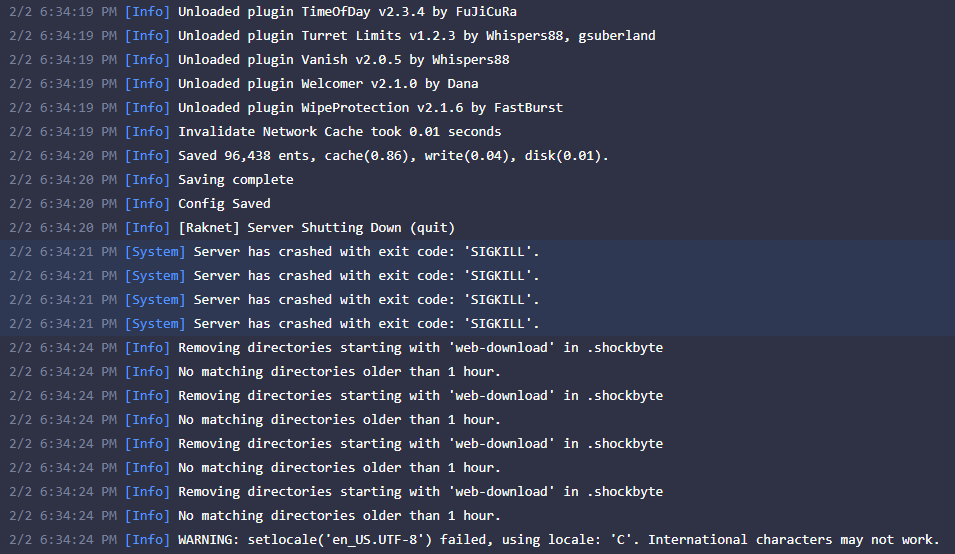
Task: Click the last 'Server has crashed' line
Action: coord(366,323)
